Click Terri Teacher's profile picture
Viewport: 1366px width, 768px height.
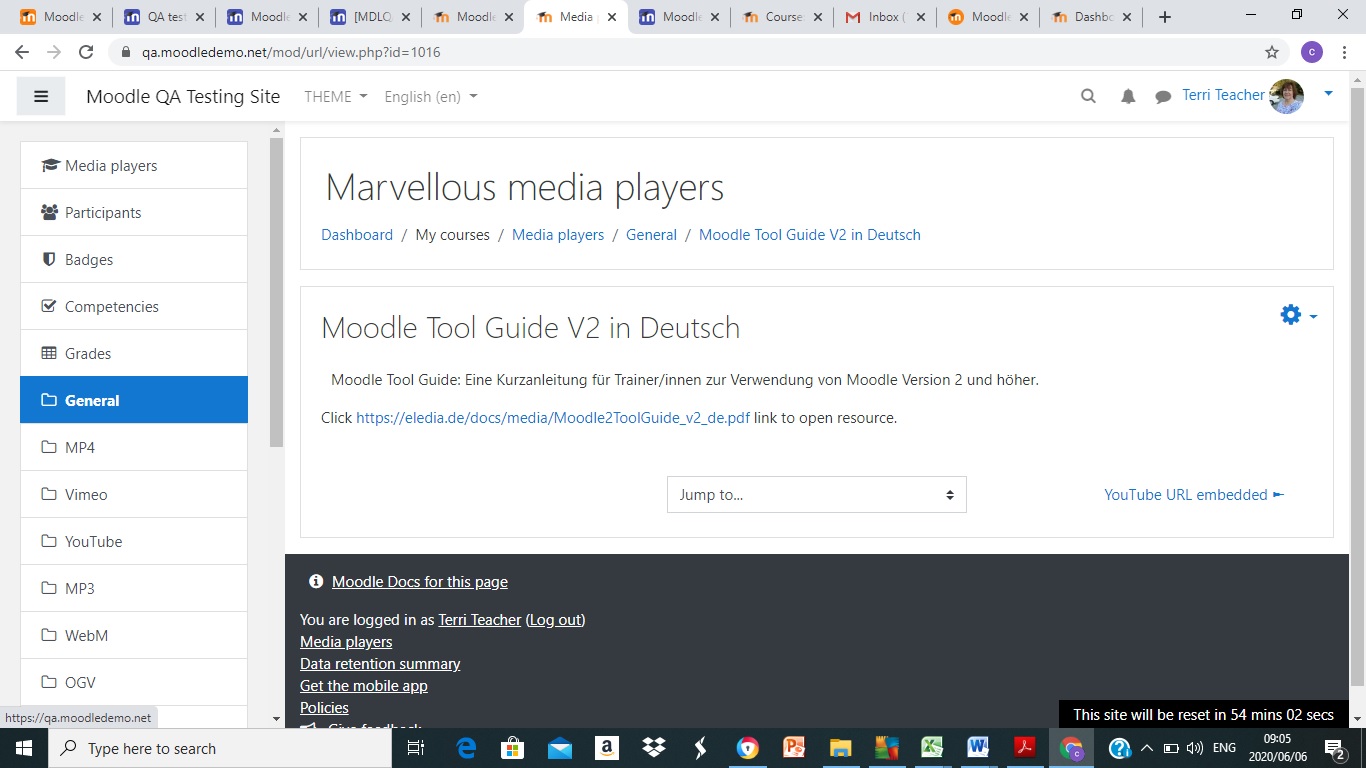point(1286,96)
